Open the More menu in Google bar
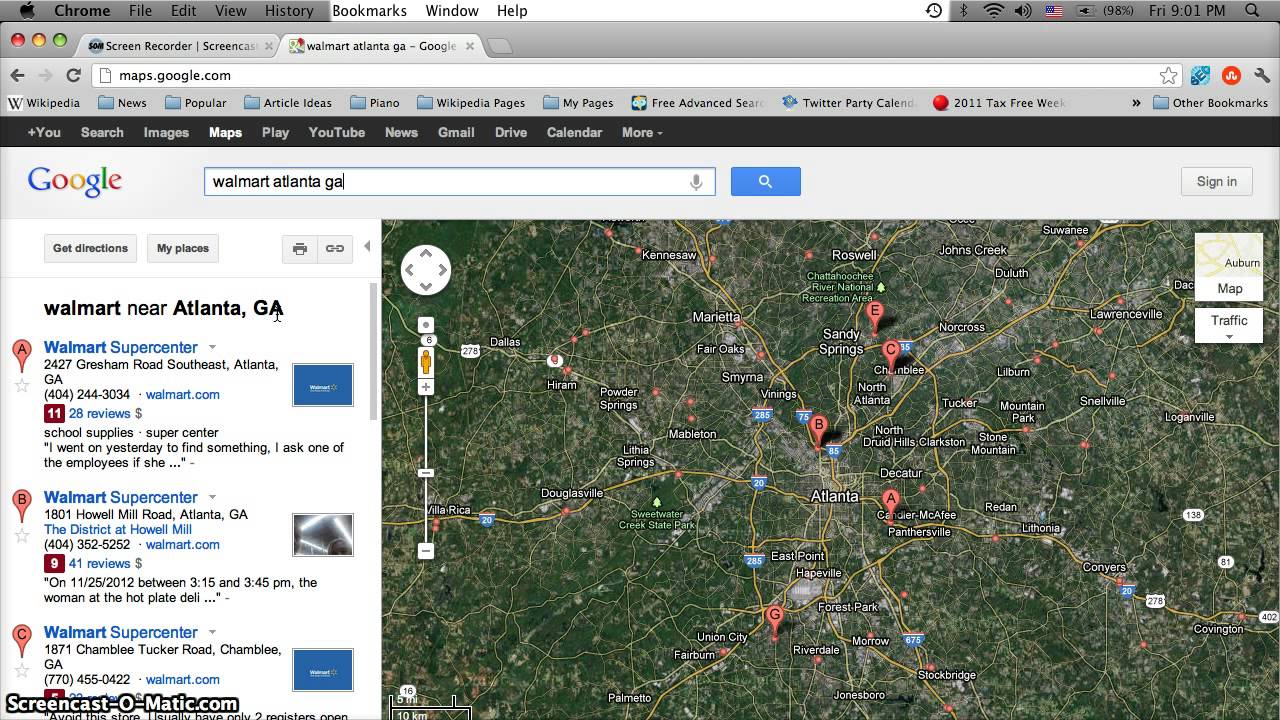This screenshot has height=720, width=1280. tap(642, 132)
